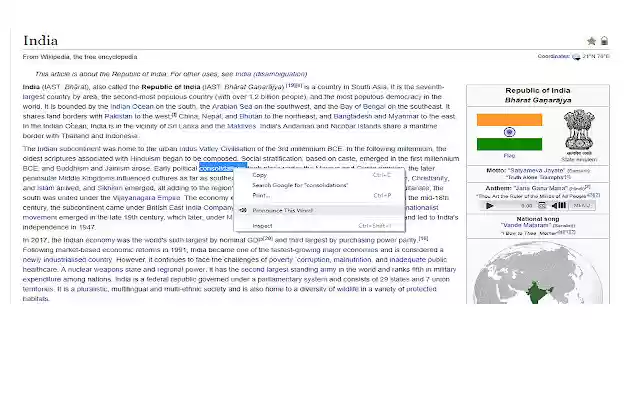Click the flag of India image
Screen dimensions: 640x400
coord(509,132)
